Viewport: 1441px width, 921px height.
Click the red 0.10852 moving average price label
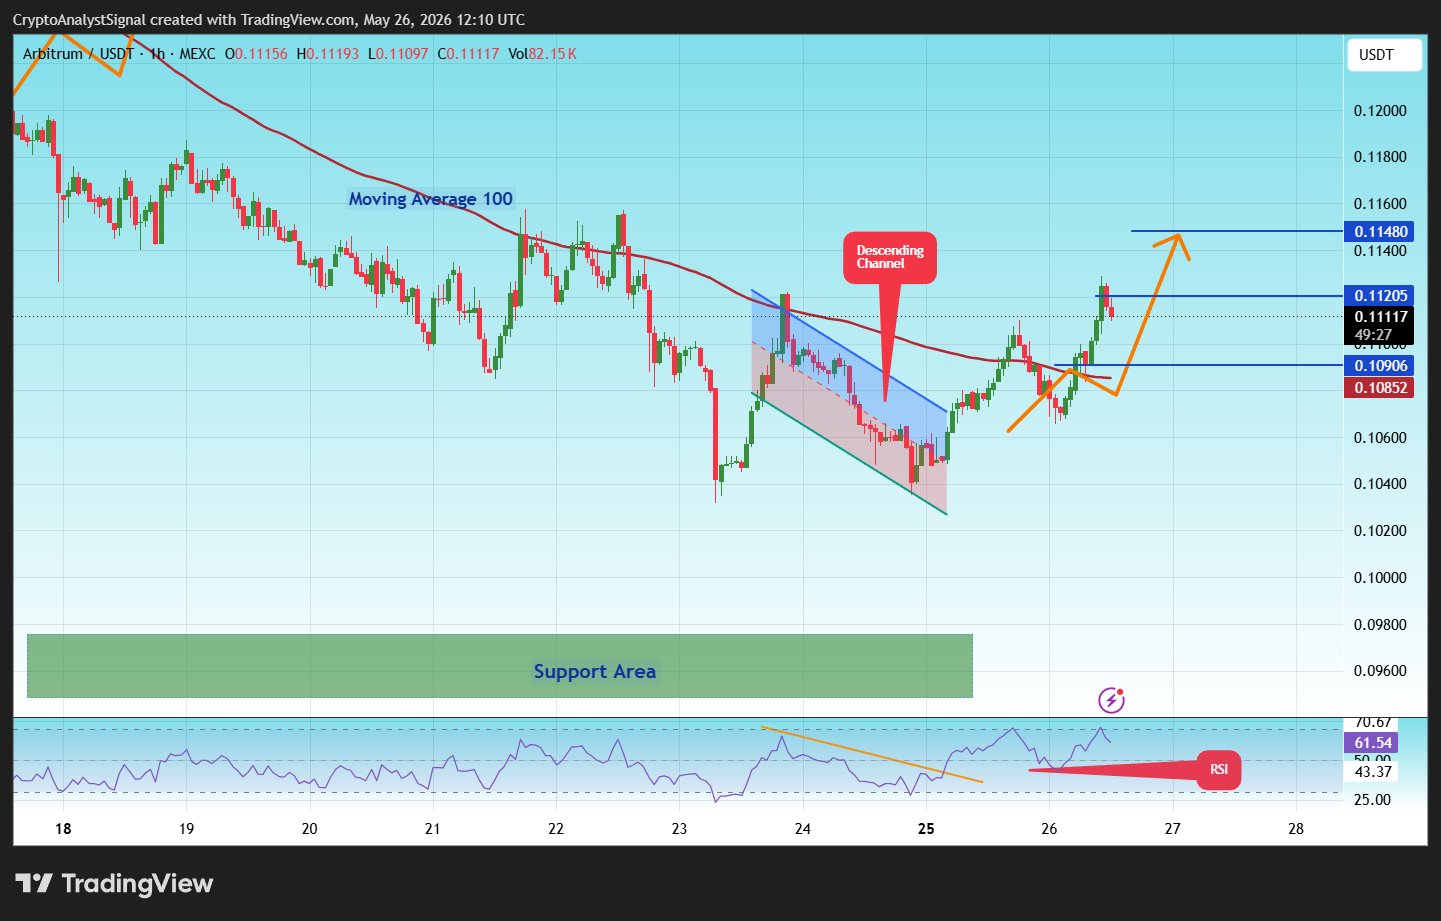[1379, 388]
